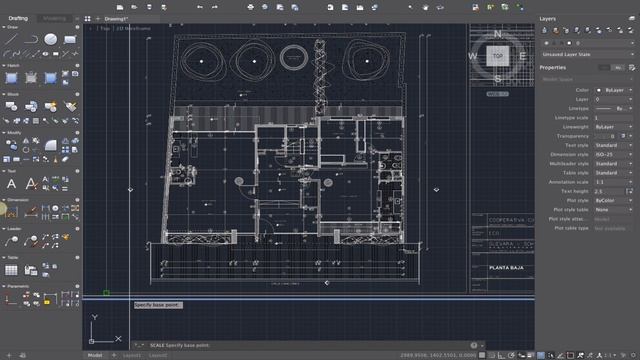Select the Line tool in Draw
The height and width of the screenshot is (360, 640).
coord(11,39)
